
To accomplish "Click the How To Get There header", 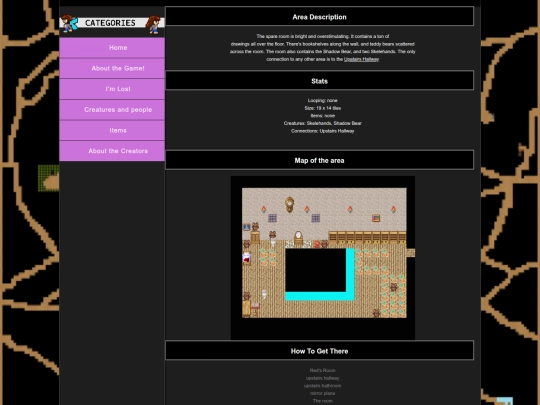I will [x=320, y=351].
